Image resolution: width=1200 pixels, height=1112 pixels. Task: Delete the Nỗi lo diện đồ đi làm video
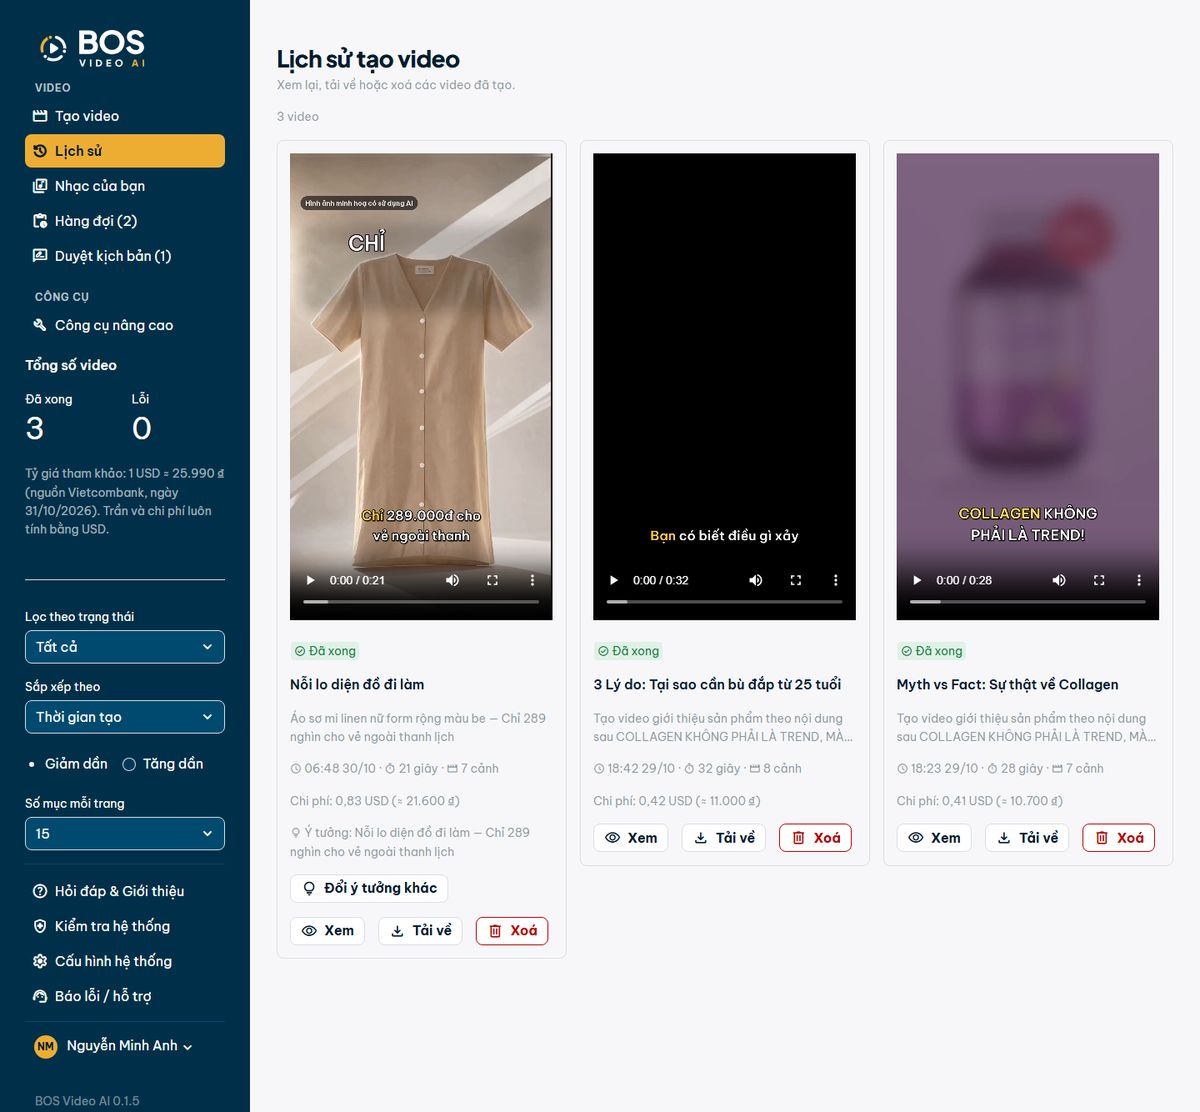click(512, 931)
